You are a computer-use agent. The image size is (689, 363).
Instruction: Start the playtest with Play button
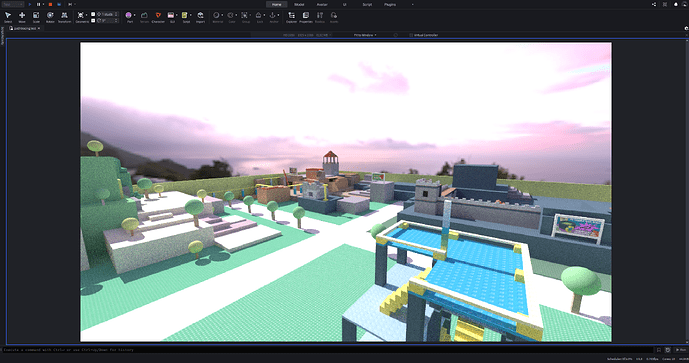click(30, 4)
